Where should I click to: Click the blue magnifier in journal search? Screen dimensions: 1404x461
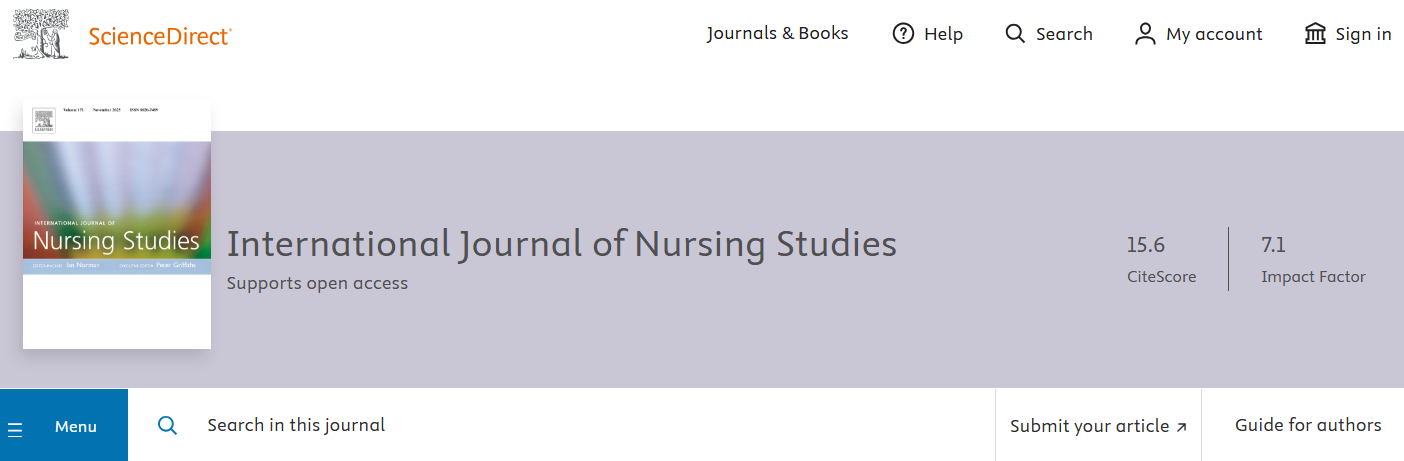click(168, 426)
